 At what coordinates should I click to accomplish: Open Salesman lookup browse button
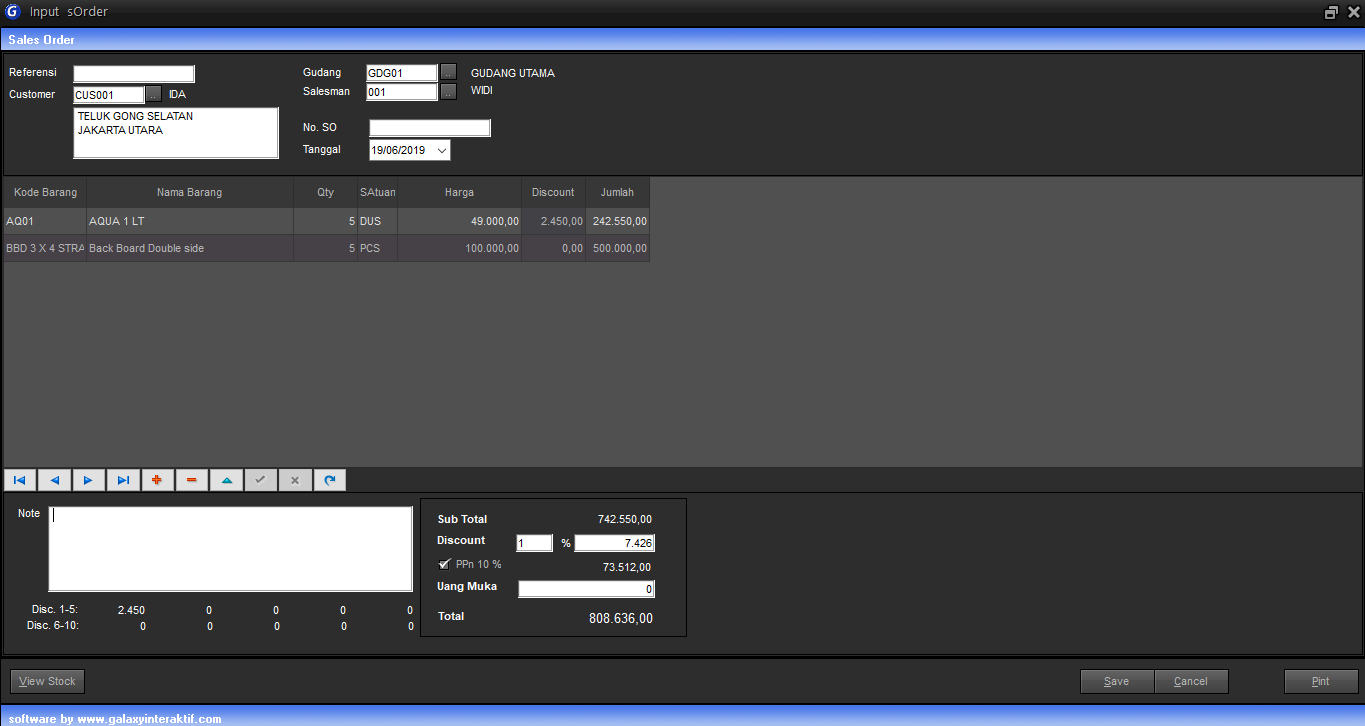[449, 92]
